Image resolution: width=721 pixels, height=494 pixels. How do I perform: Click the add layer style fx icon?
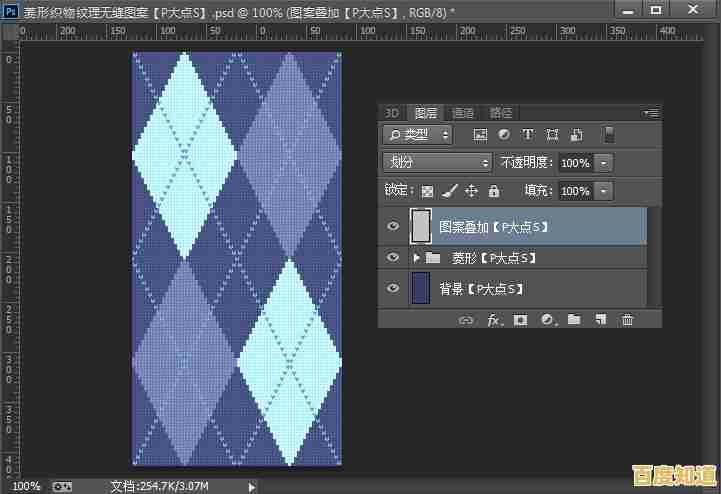click(493, 320)
